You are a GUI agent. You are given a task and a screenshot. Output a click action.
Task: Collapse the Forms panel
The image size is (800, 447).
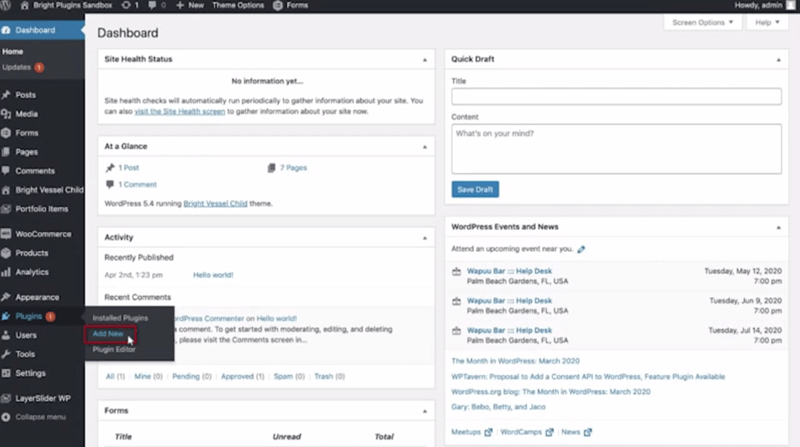point(424,411)
